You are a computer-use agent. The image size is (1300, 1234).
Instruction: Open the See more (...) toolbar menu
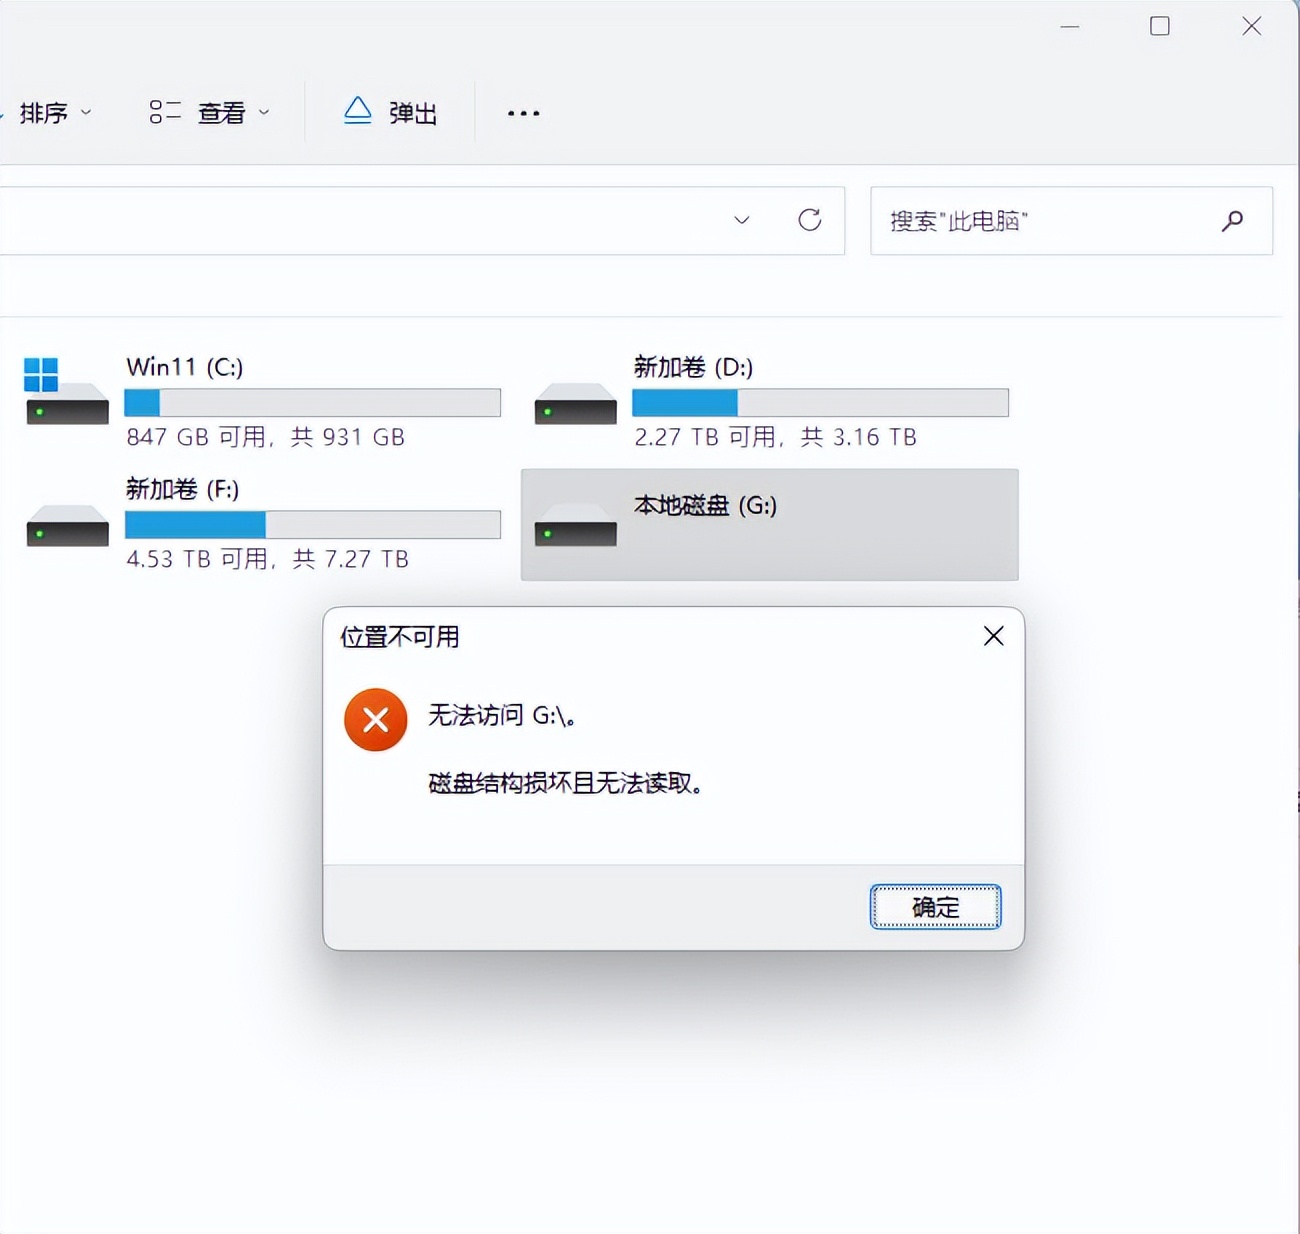coord(522,113)
